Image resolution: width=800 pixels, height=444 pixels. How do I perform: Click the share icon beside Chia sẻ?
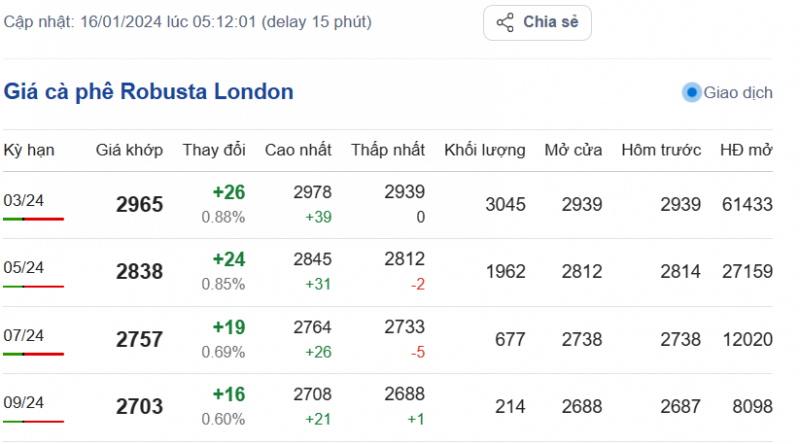[505, 22]
